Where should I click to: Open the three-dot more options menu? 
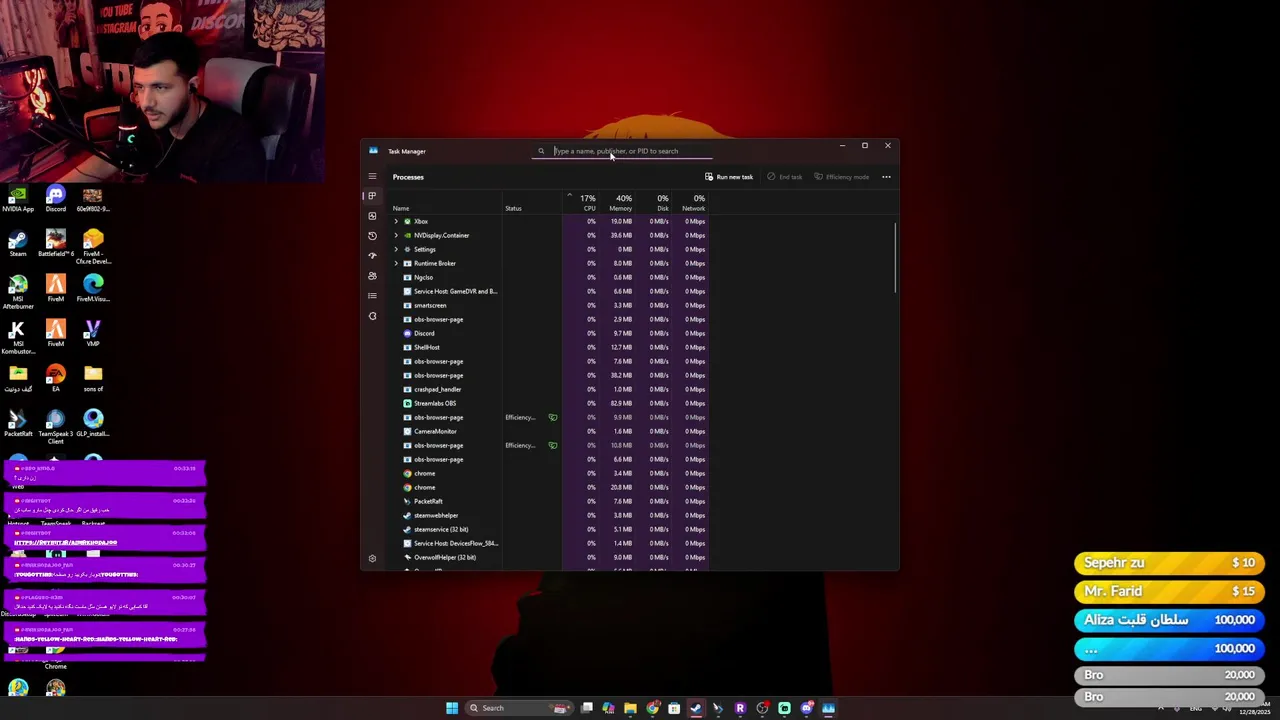click(x=886, y=177)
